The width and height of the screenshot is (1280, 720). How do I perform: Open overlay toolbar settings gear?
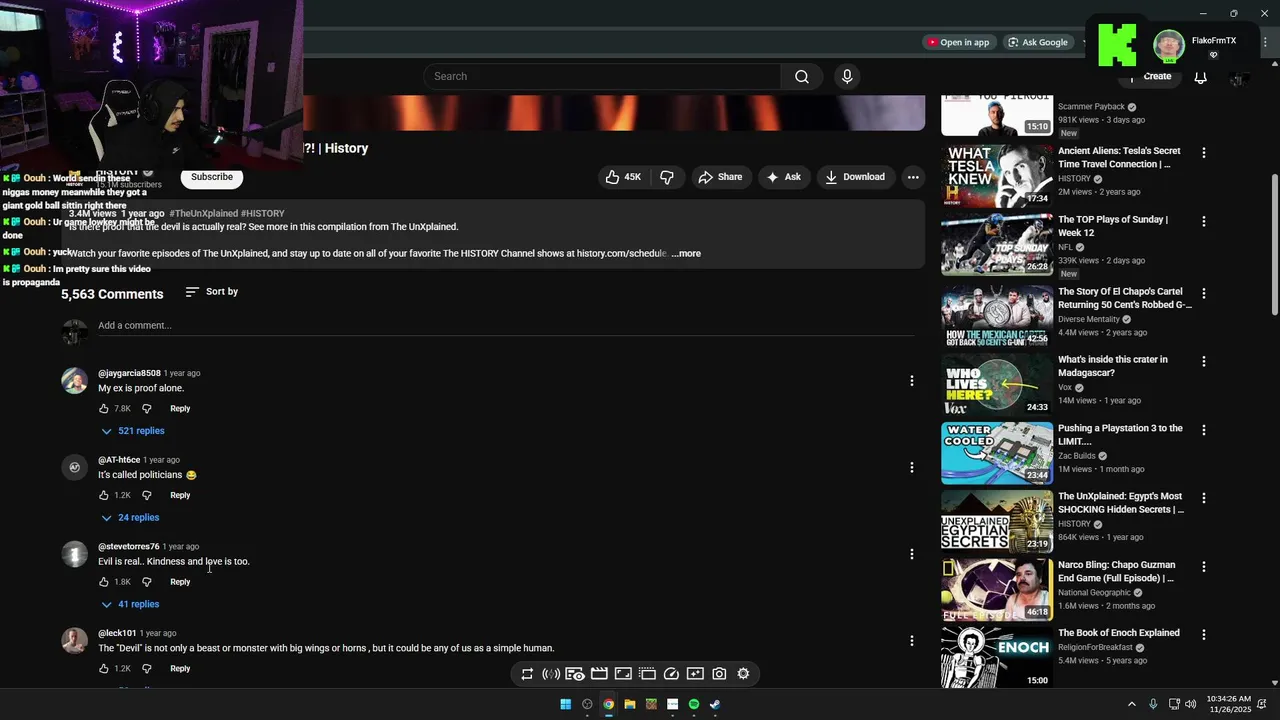(743, 674)
